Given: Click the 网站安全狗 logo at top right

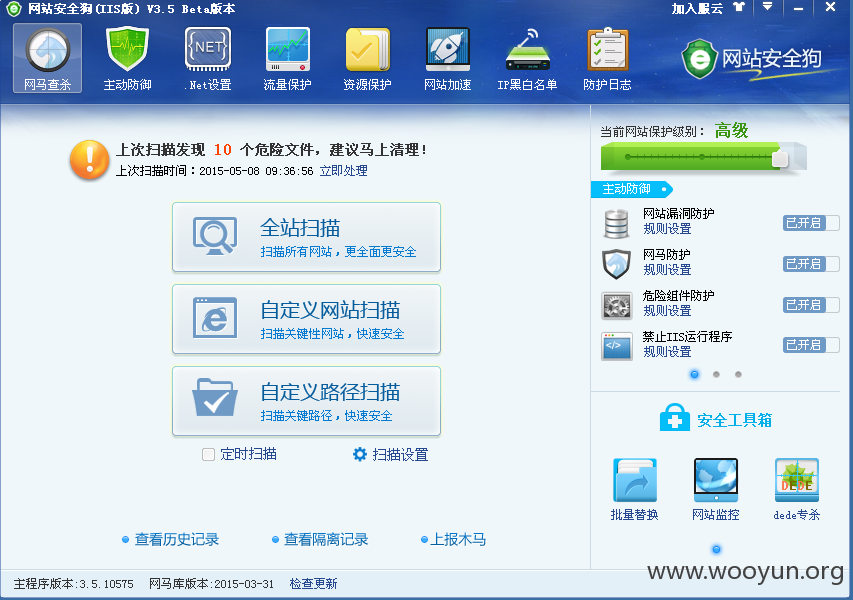Looking at the screenshot, I should click(752, 59).
